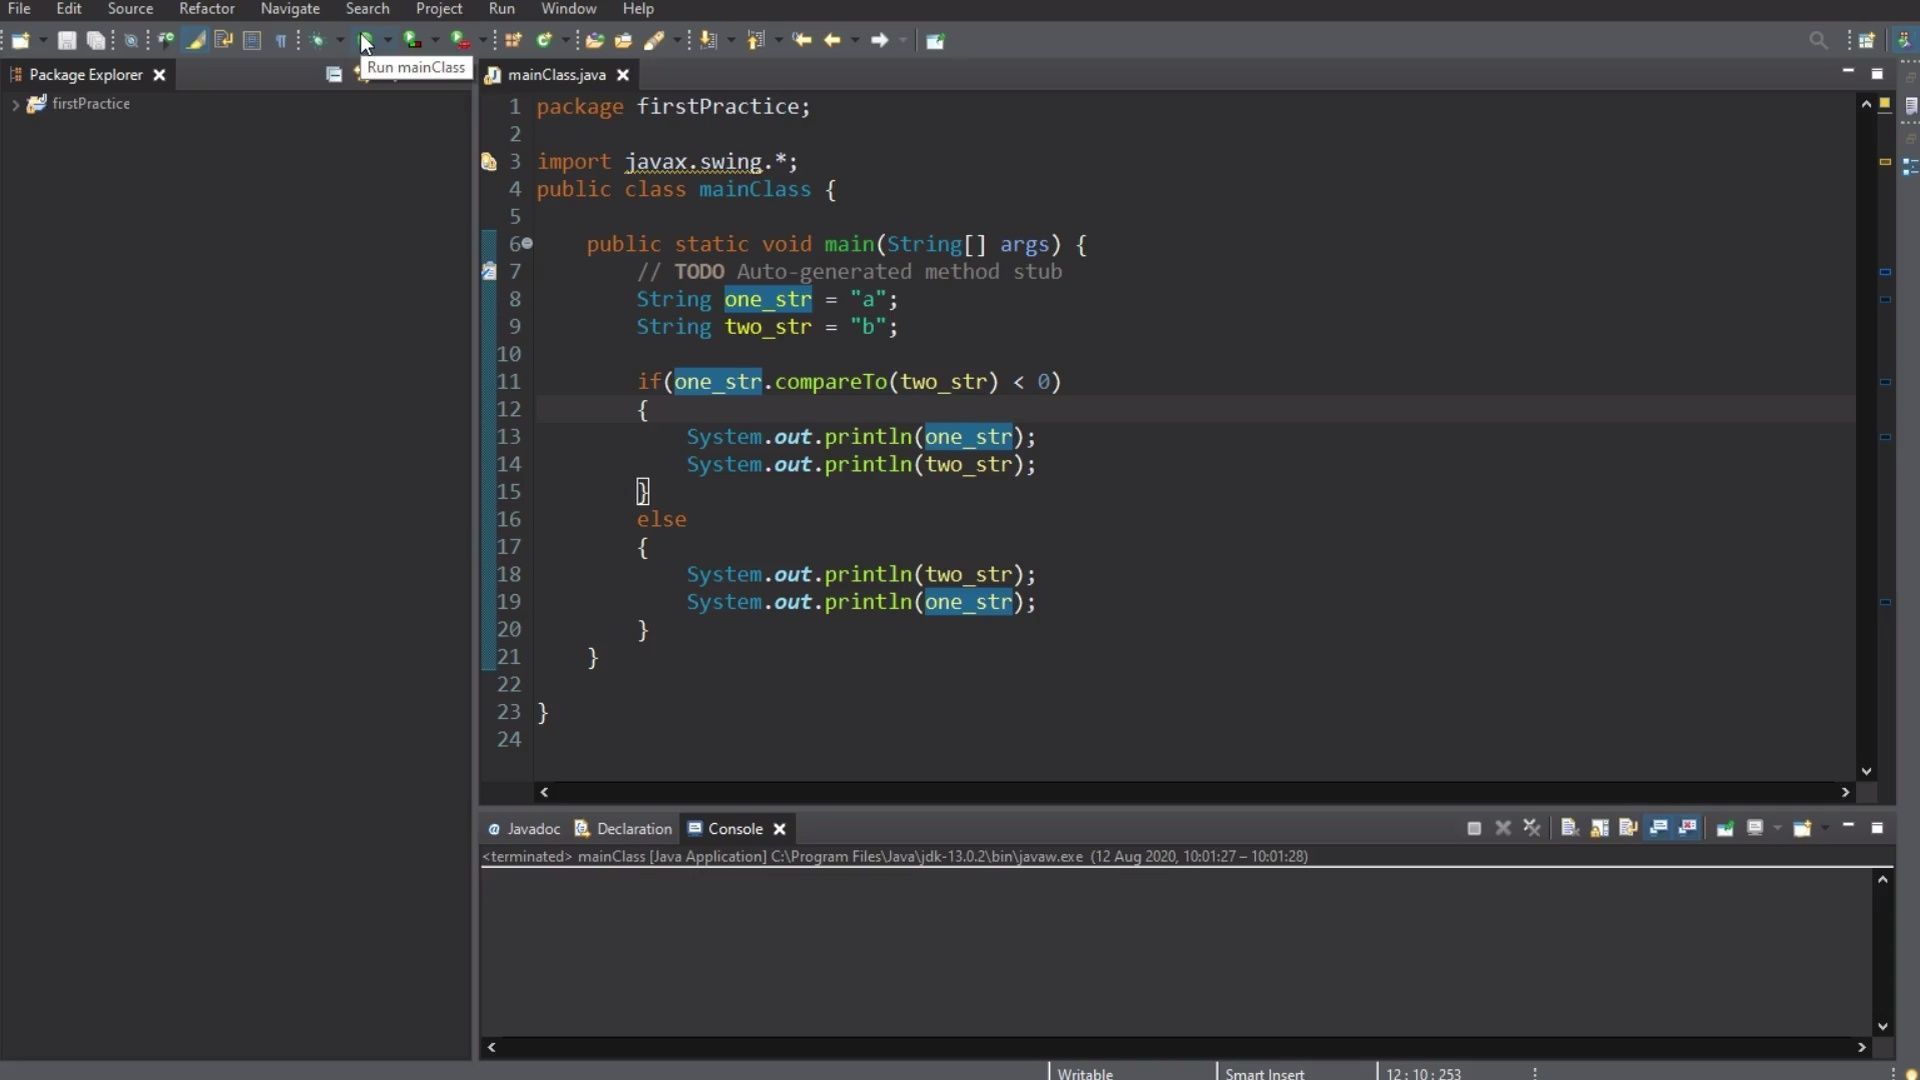Toggle Show Console on standard output change
The image size is (1920, 1080).
(x=1658, y=828)
